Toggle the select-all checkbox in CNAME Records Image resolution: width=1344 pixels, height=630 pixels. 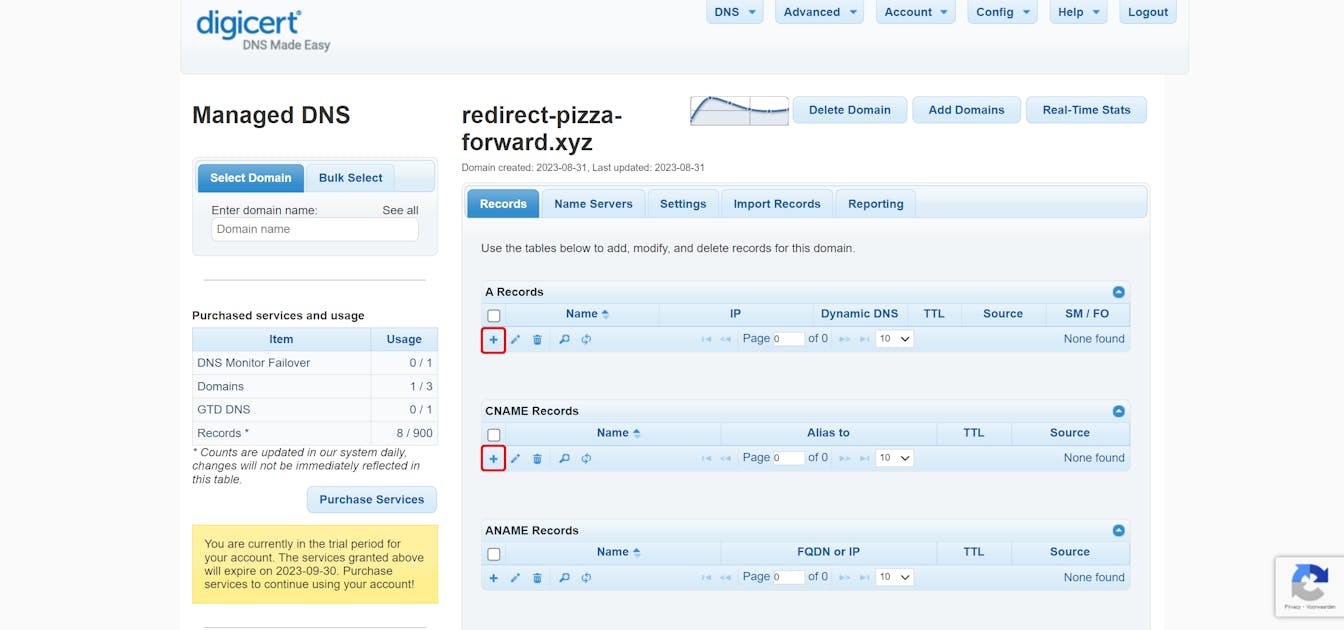(x=494, y=435)
